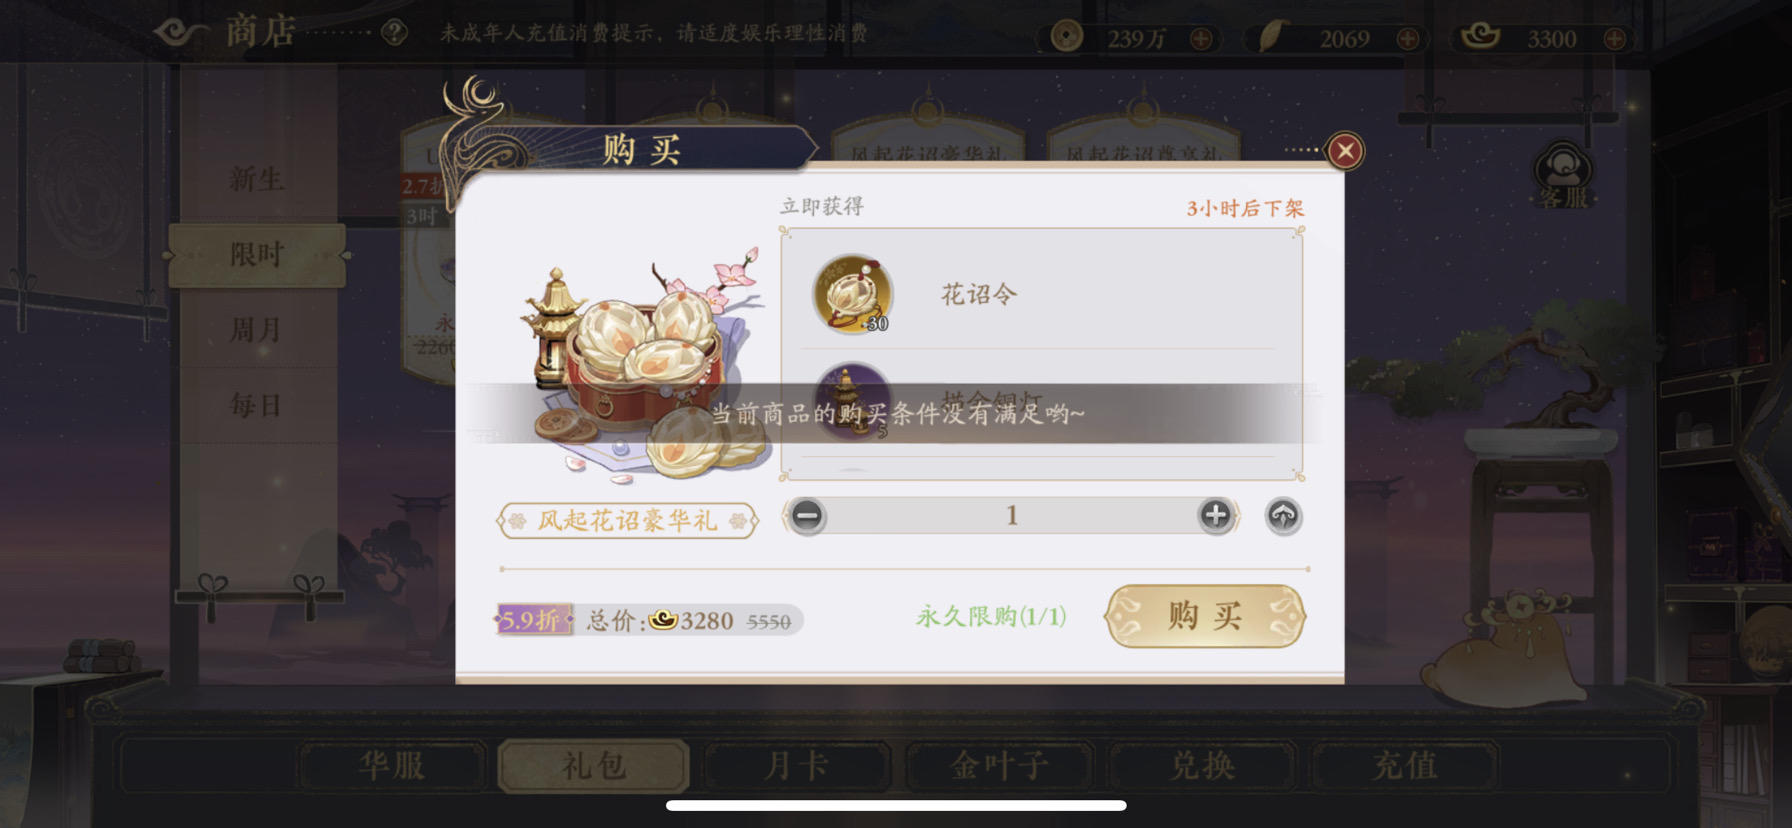Screen dimensions: 1792x828
Task: Add ingots via plus beside 3300
Action: 1614,39
